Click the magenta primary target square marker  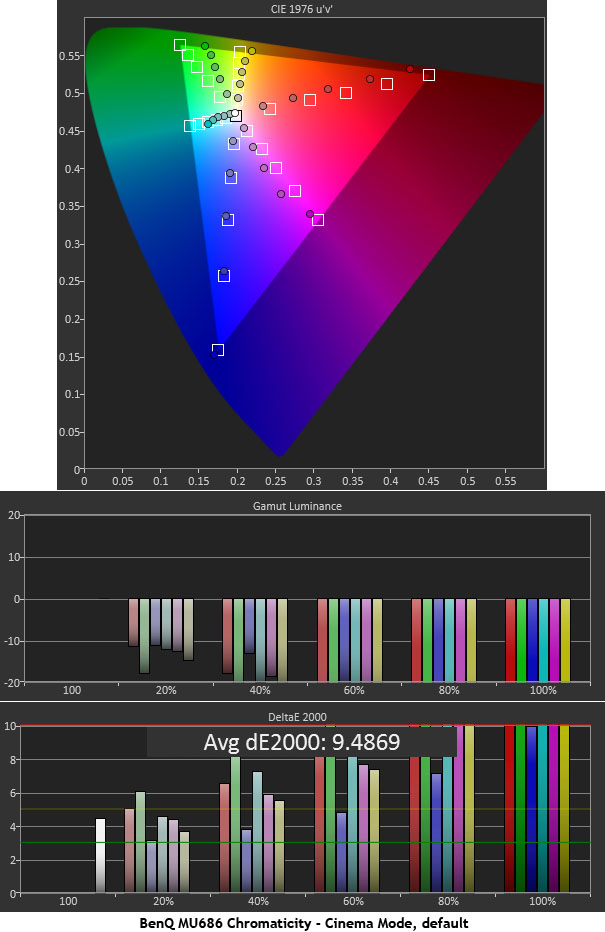pyautogui.click(x=318, y=220)
